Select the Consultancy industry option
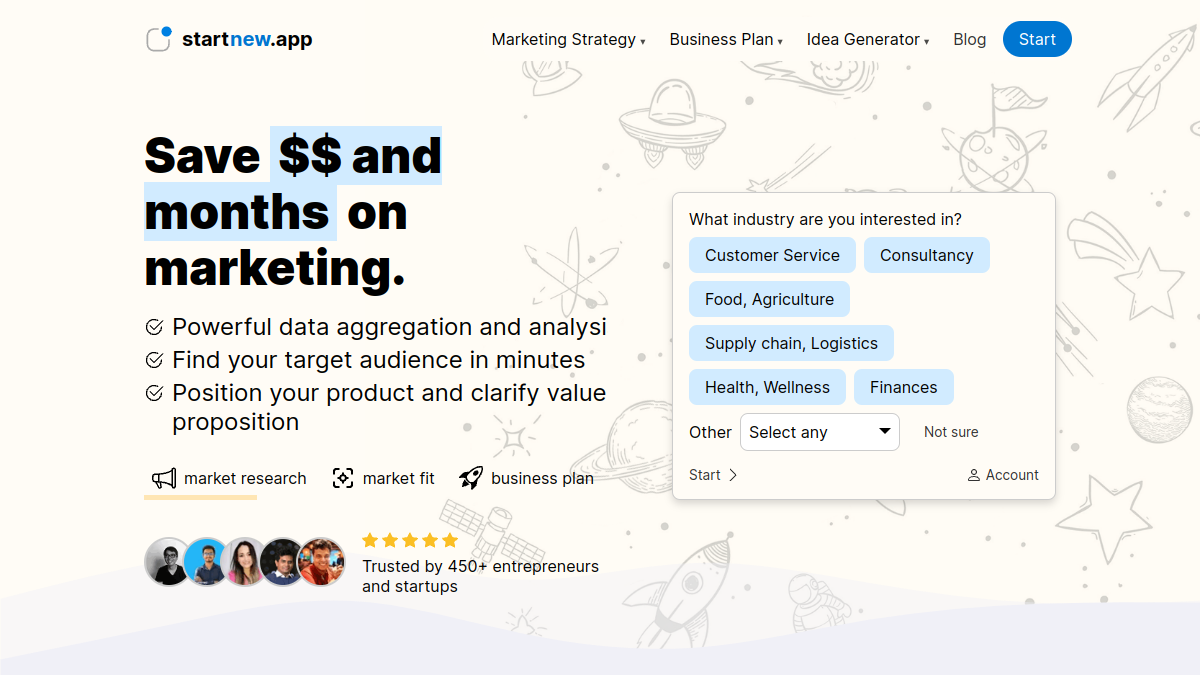1200x675 pixels. tap(926, 255)
